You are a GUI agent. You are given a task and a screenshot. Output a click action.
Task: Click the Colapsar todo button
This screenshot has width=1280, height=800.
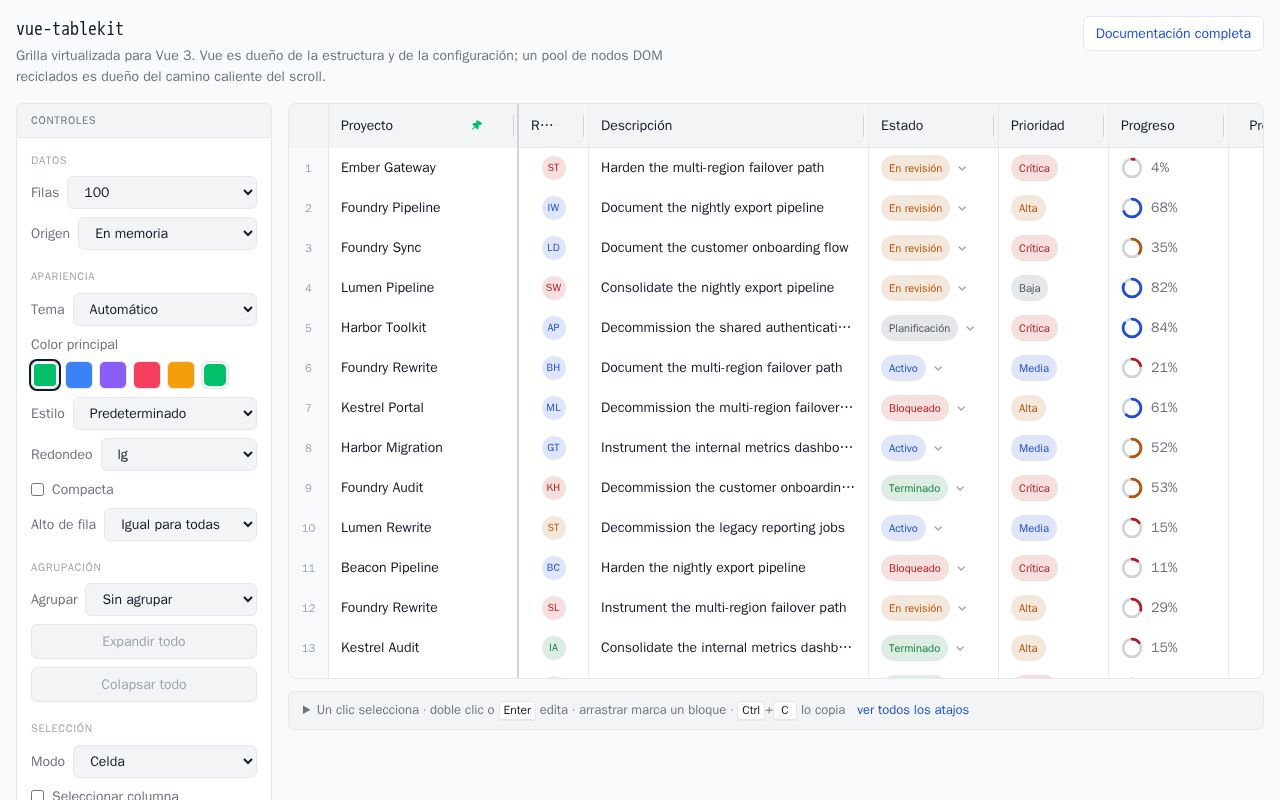click(x=144, y=685)
